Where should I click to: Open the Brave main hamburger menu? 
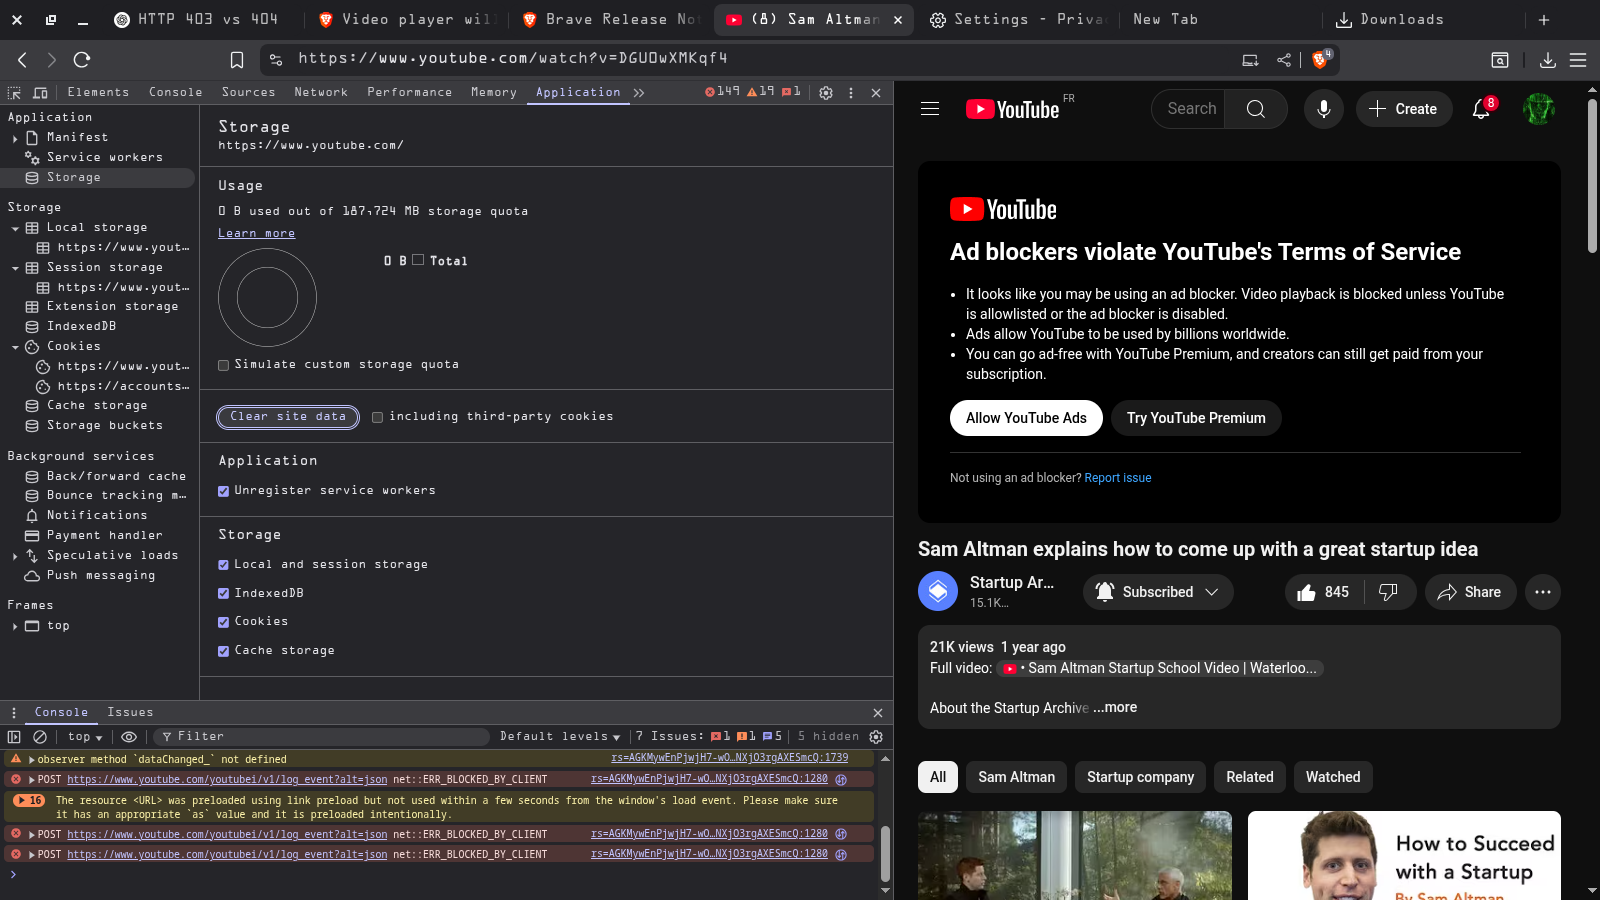[1578, 60]
